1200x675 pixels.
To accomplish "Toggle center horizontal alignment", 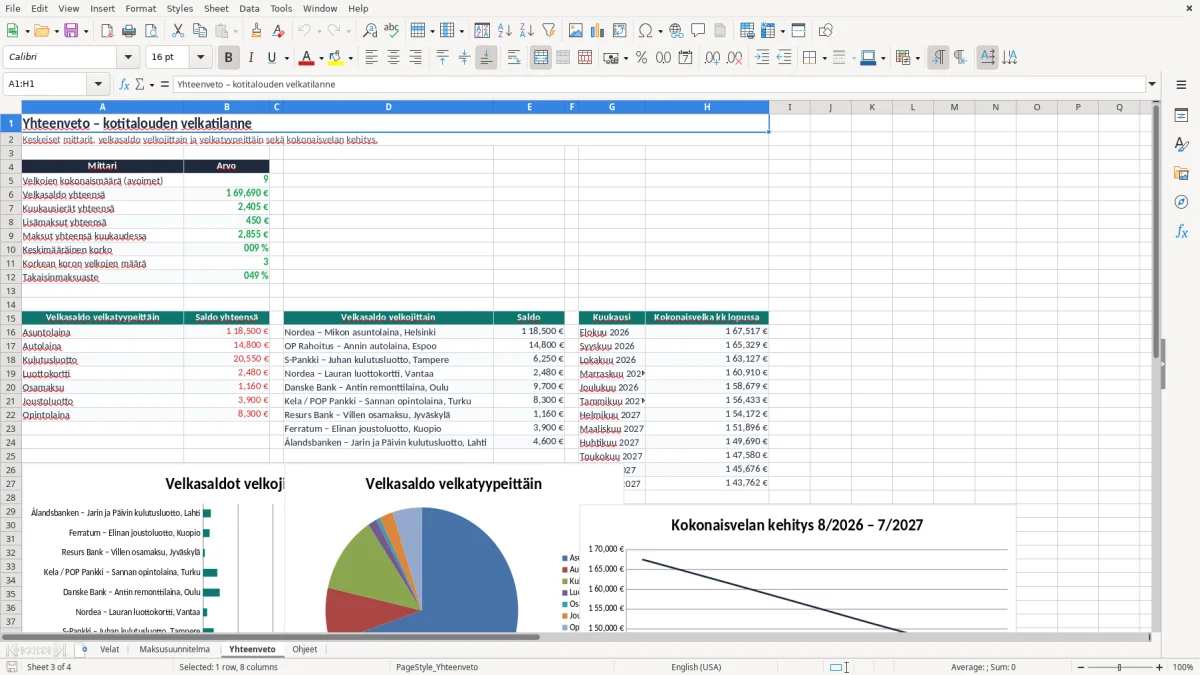I will pos(393,58).
